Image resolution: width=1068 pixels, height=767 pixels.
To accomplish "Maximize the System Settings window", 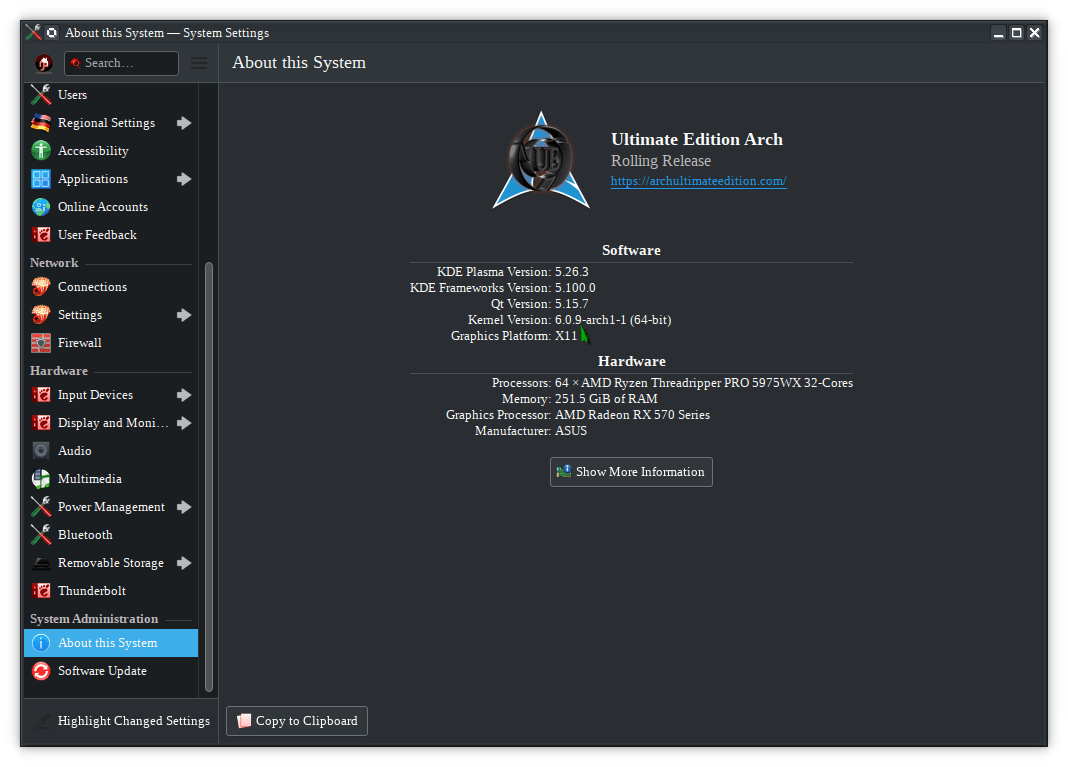I will coord(1016,33).
